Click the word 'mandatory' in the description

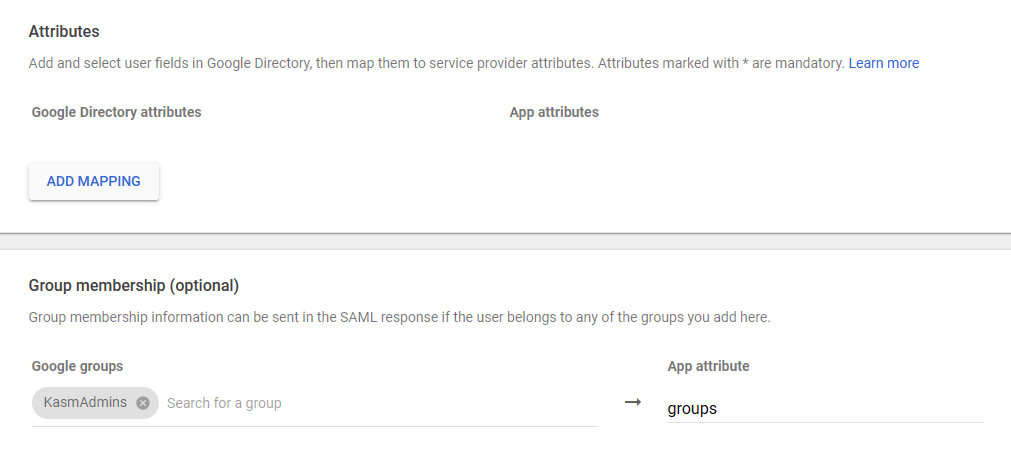tap(810, 63)
